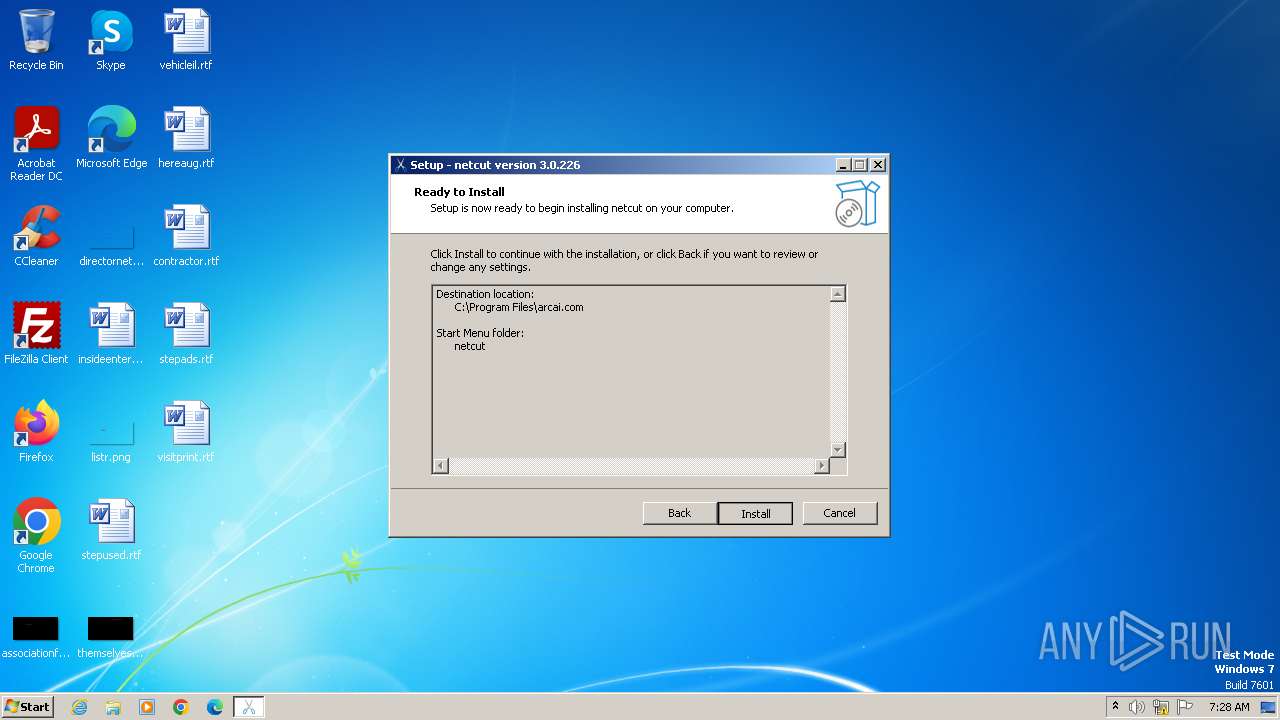Select stepused.rtf document icon
Image resolution: width=1280 pixels, height=720 pixels.
111,530
